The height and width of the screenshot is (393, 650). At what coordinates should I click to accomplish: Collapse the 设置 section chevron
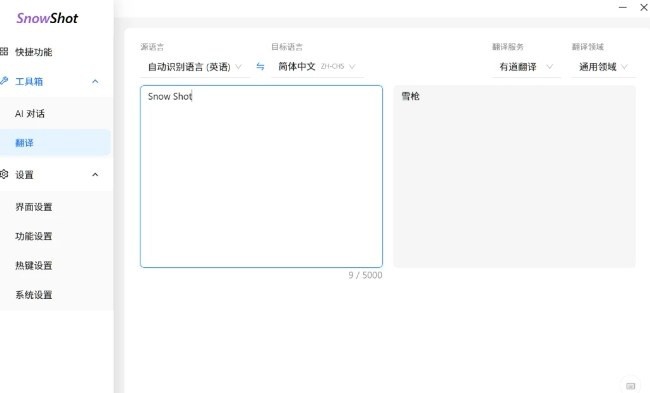click(x=95, y=175)
